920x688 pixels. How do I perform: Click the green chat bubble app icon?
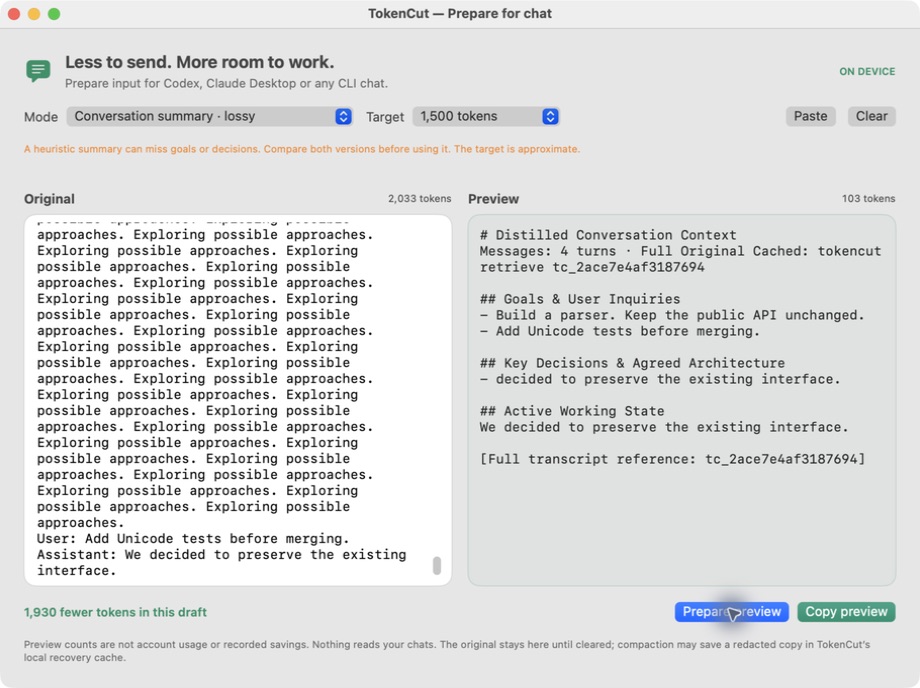pos(38,71)
